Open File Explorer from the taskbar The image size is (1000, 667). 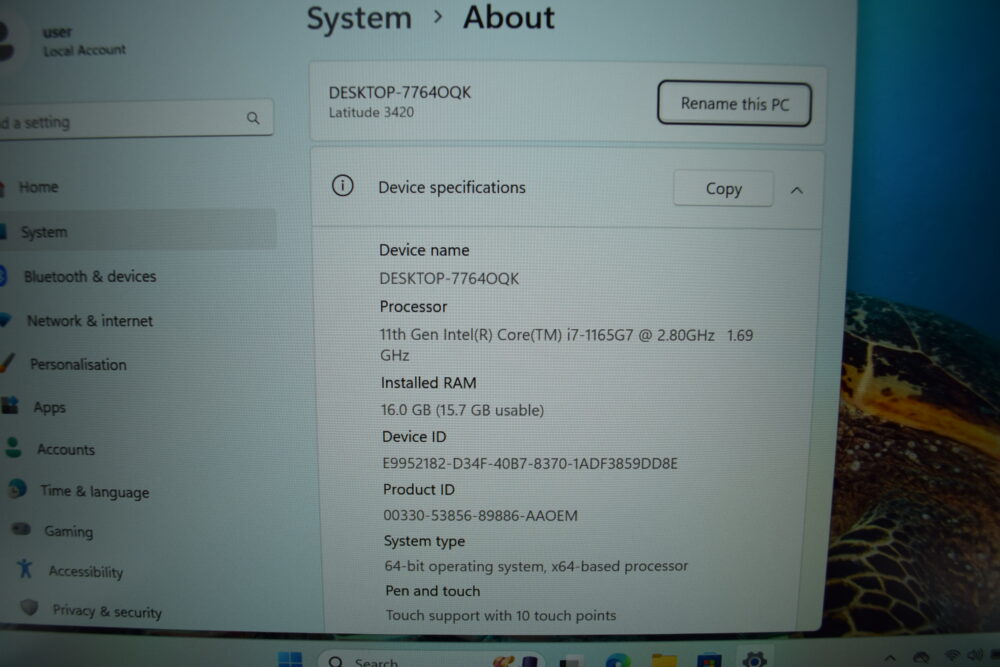pos(664,661)
